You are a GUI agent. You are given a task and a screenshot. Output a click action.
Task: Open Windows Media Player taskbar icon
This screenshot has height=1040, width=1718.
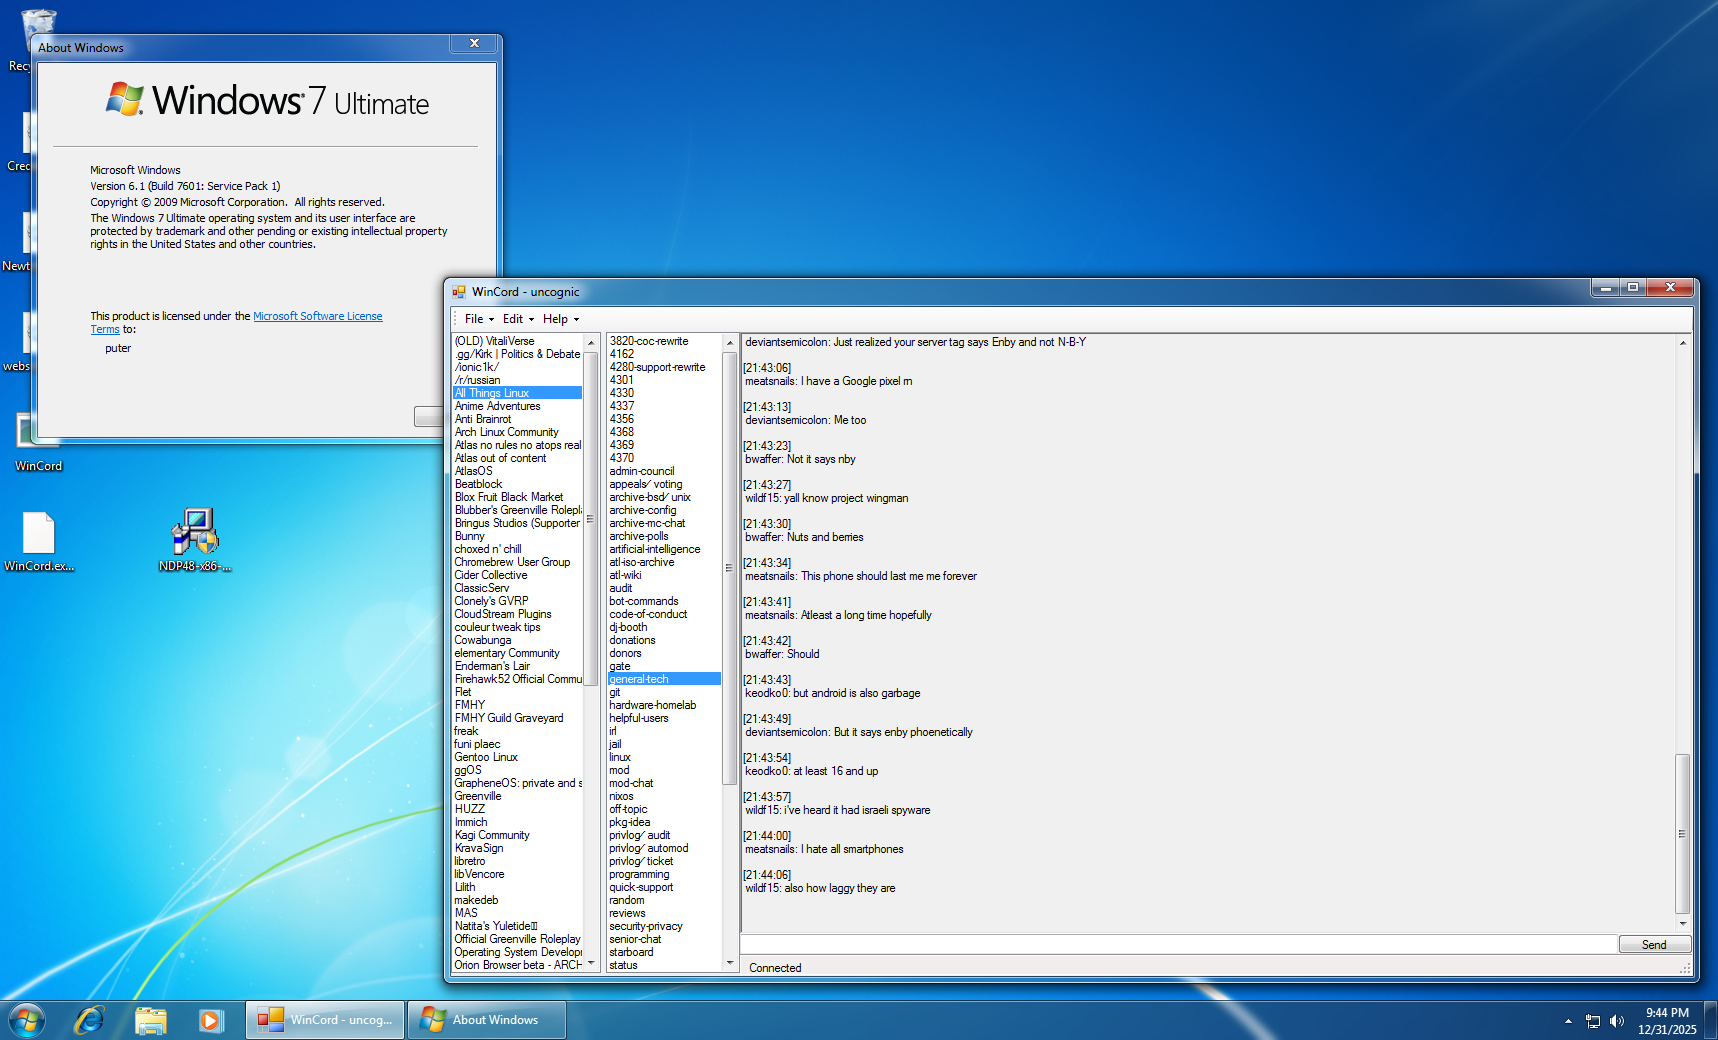[210, 1020]
